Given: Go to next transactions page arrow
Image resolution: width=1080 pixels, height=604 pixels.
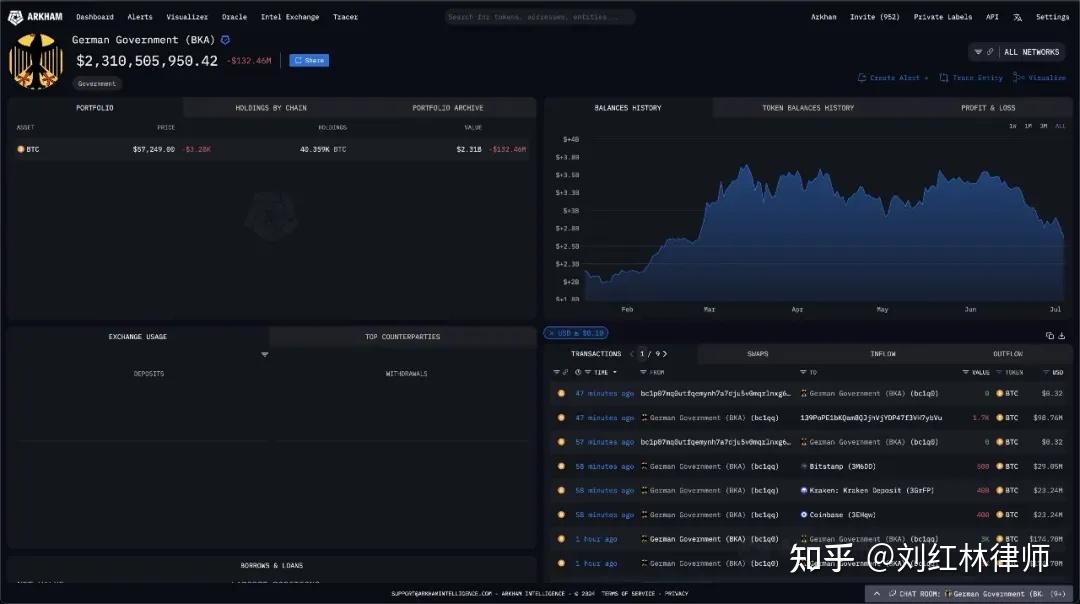Looking at the screenshot, I should coord(665,354).
